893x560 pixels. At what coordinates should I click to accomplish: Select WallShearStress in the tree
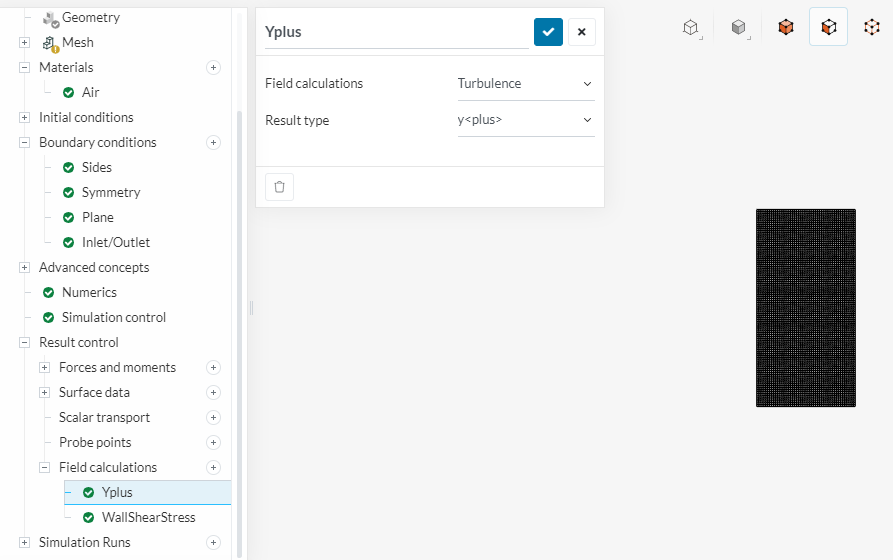click(x=148, y=517)
